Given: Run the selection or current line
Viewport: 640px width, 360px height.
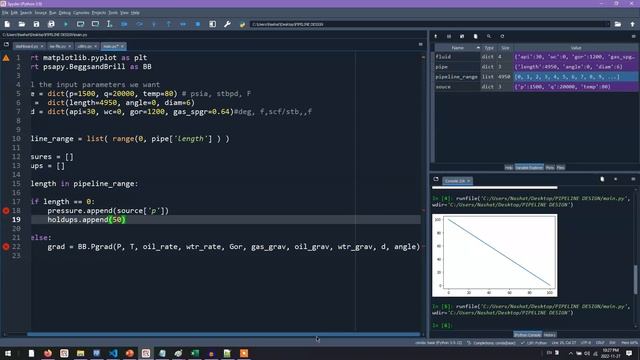Looking at the screenshot, I should [109, 24].
